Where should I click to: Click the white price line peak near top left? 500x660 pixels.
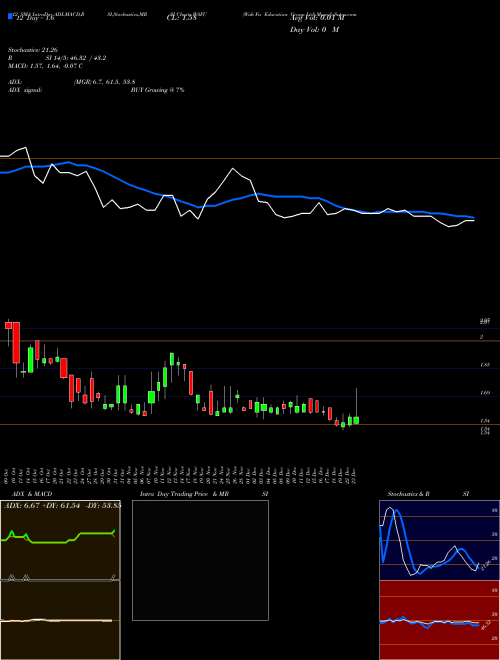coord(25,147)
